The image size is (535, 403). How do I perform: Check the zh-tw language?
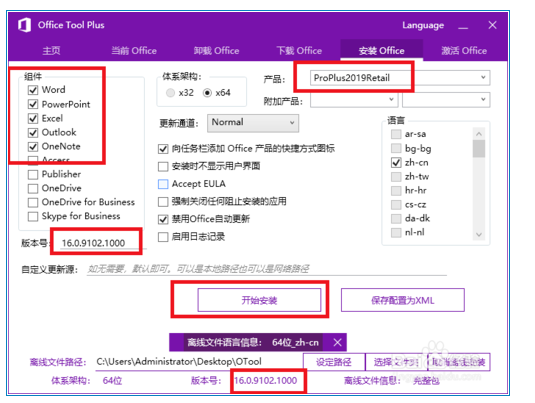click(x=396, y=176)
